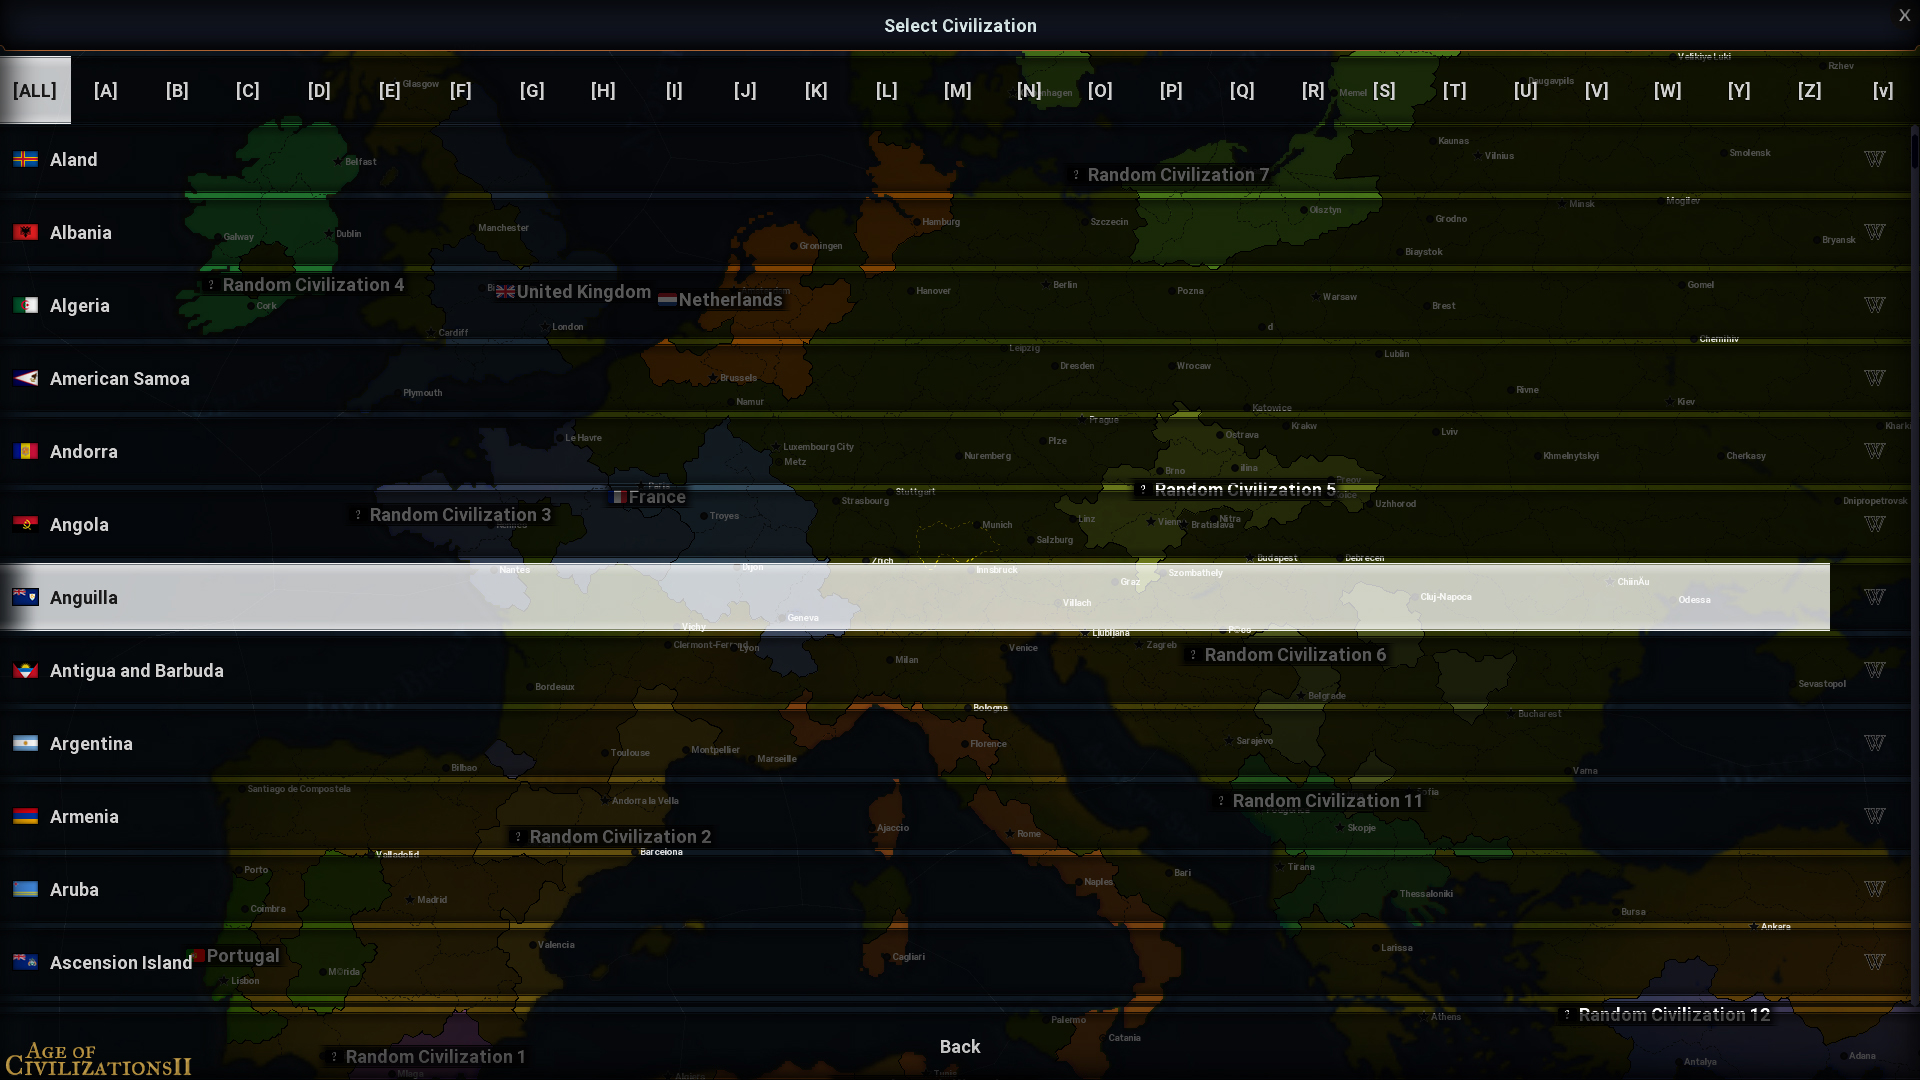
Task: Click the Anguilla flag icon
Action: click(25, 597)
